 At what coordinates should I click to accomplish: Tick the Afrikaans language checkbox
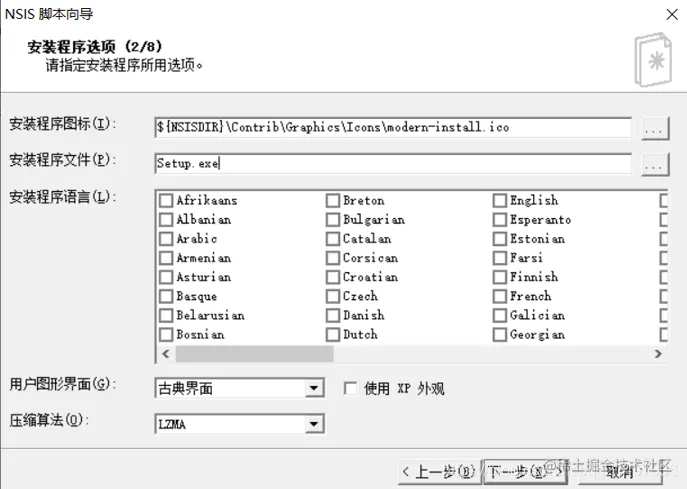[166, 201]
